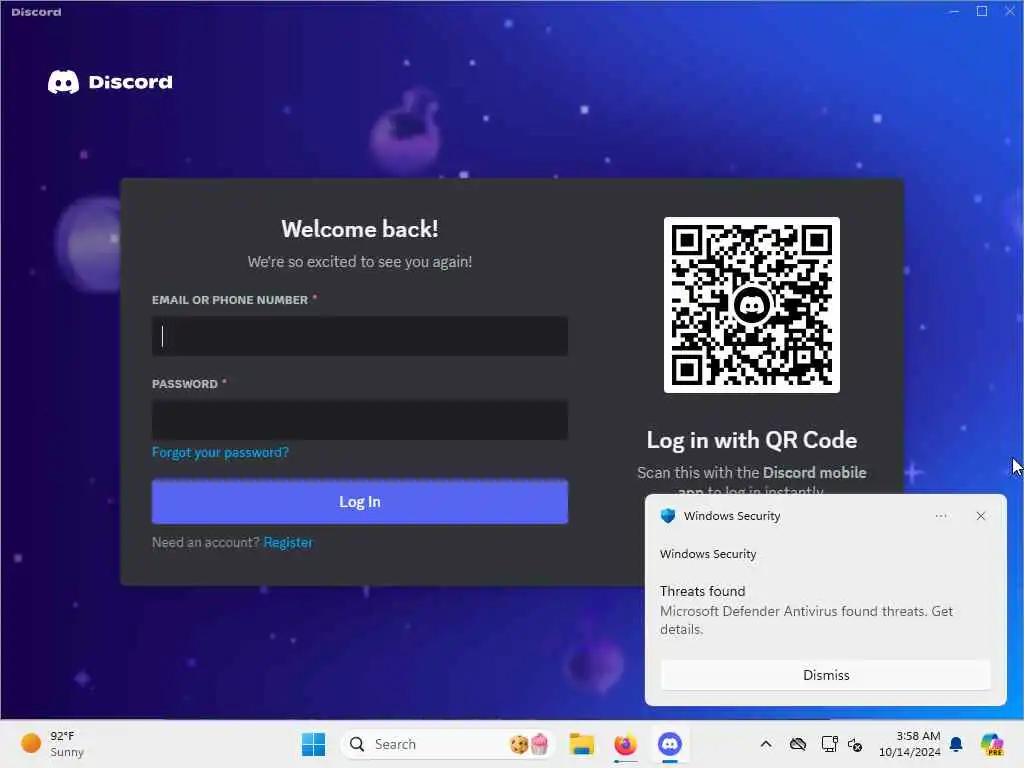
Task: Open the Forgot your password link
Action: (x=220, y=452)
